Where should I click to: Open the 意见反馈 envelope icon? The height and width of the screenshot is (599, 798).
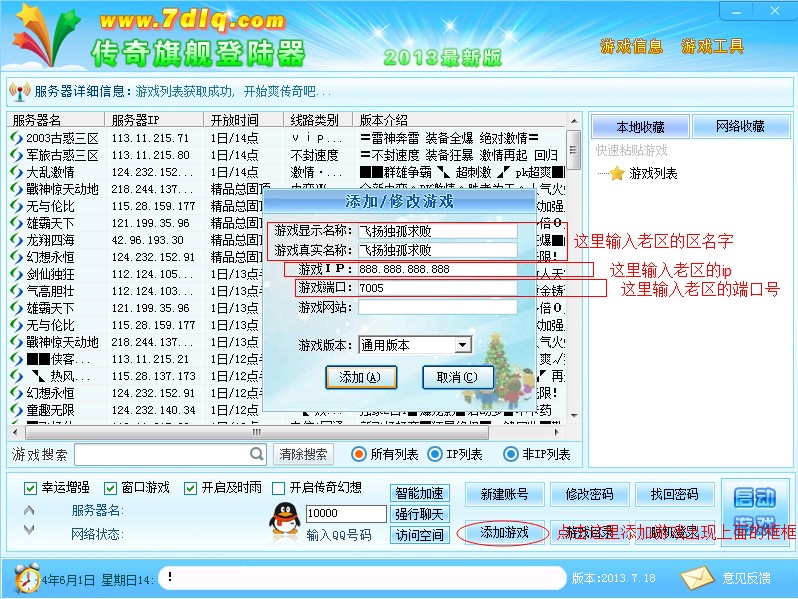[x=697, y=578]
